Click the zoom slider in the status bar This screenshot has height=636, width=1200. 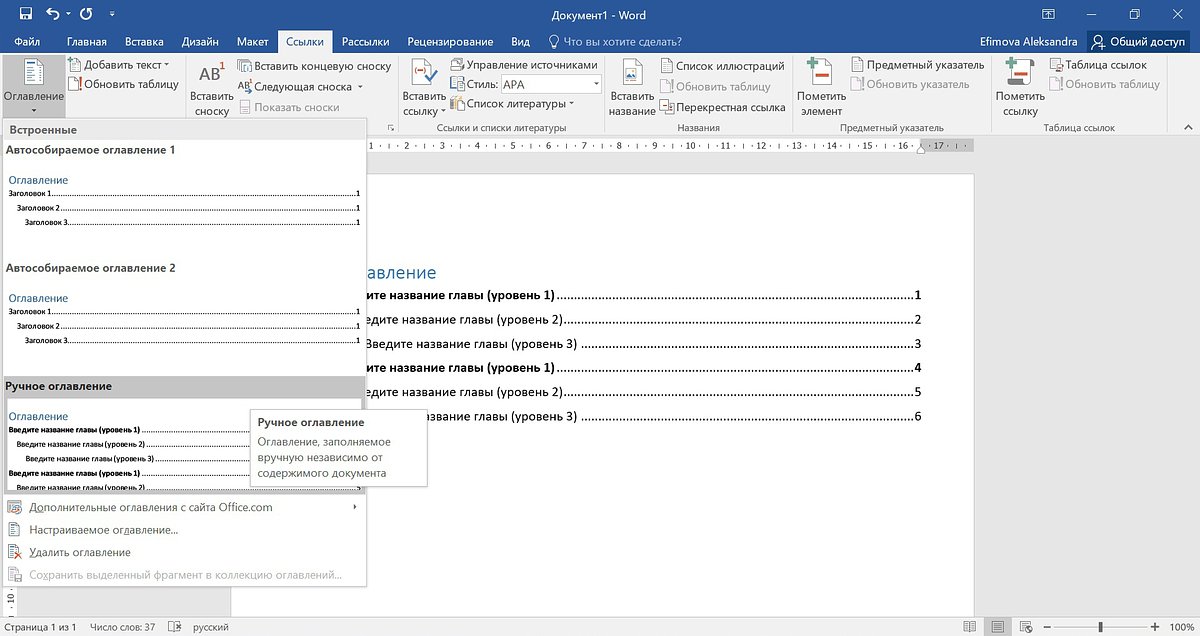[x=1100, y=627]
